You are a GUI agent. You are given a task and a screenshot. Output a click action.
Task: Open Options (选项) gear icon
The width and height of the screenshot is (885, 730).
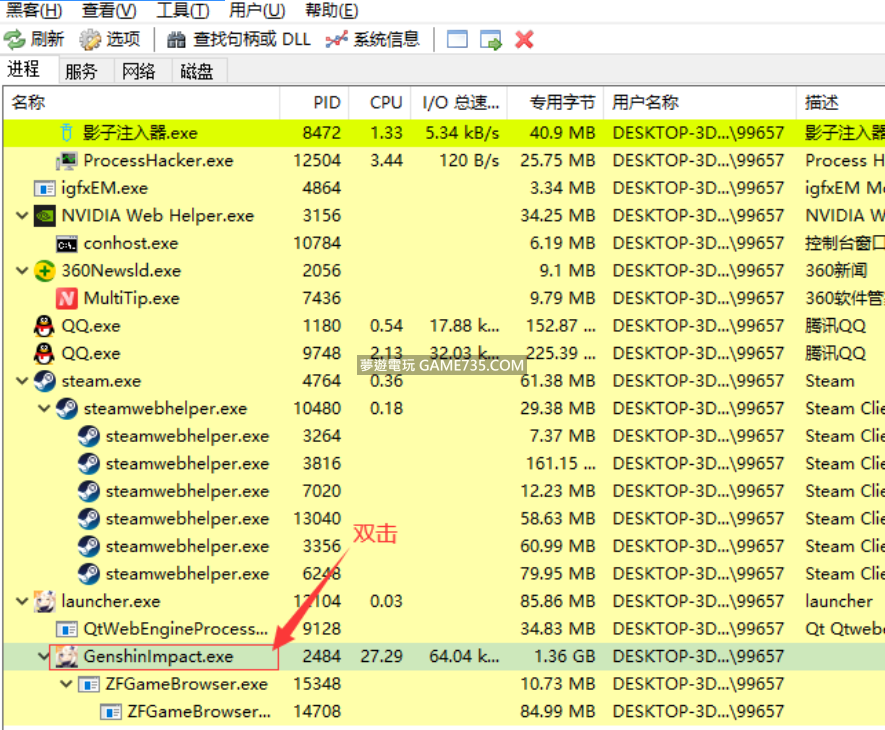pyautogui.click(x=91, y=40)
